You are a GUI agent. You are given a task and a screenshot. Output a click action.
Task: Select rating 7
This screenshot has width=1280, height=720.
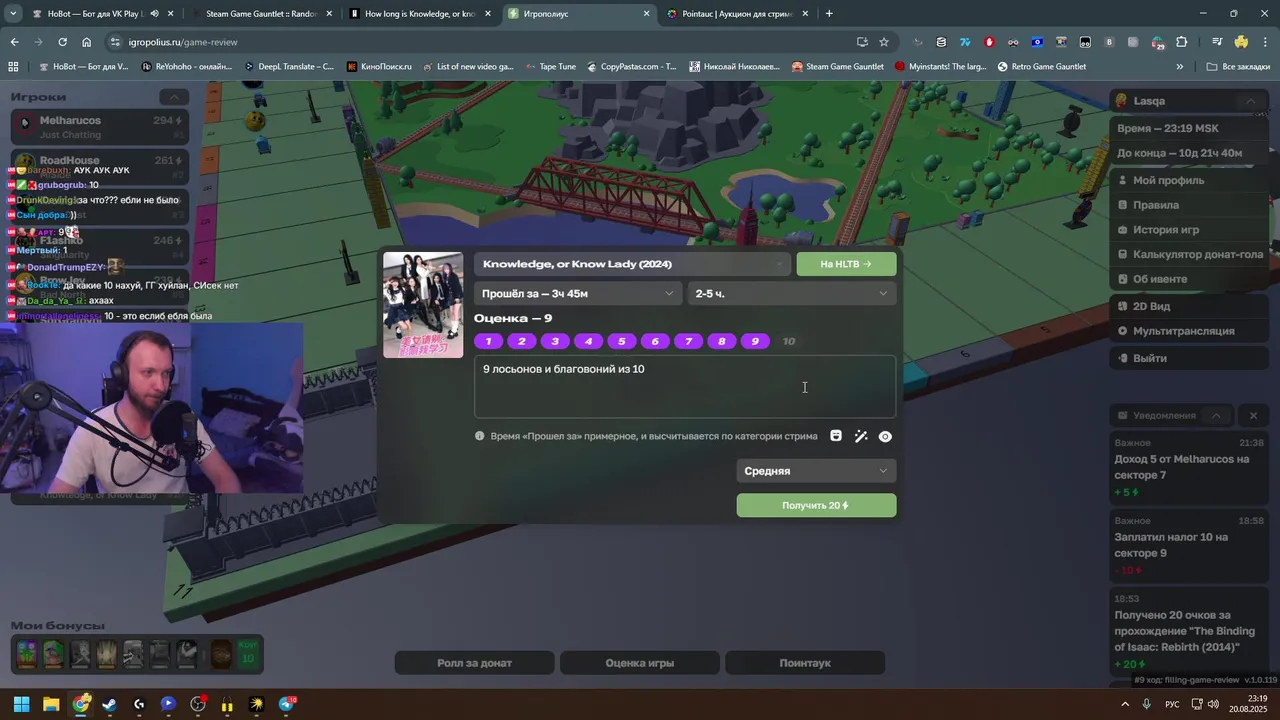[x=688, y=341]
